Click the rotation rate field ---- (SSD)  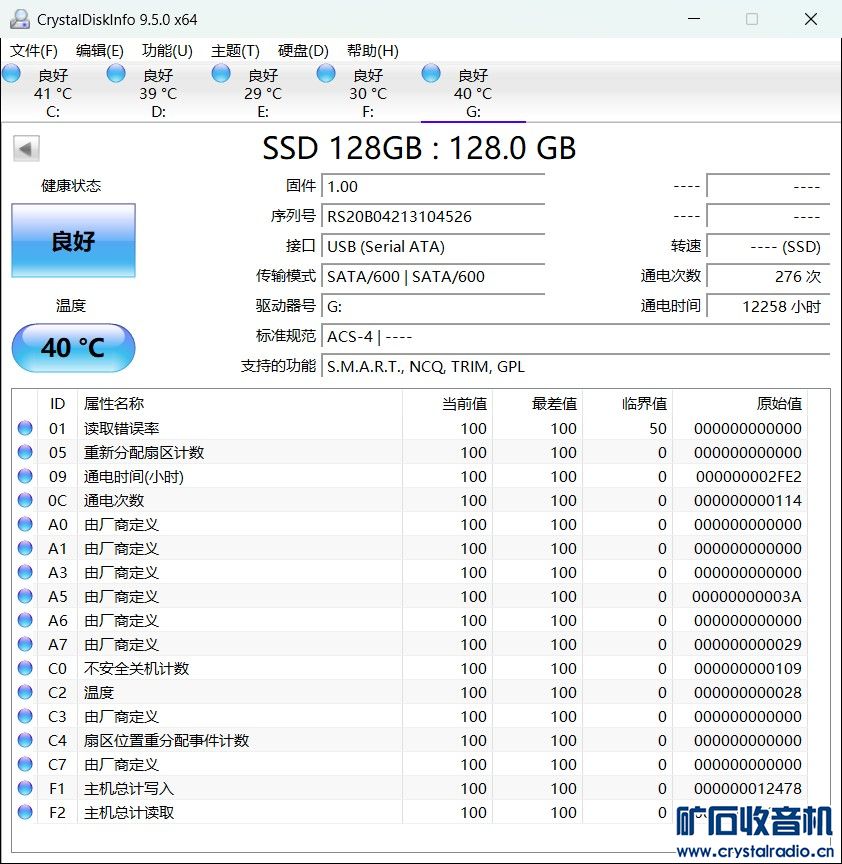click(768, 246)
